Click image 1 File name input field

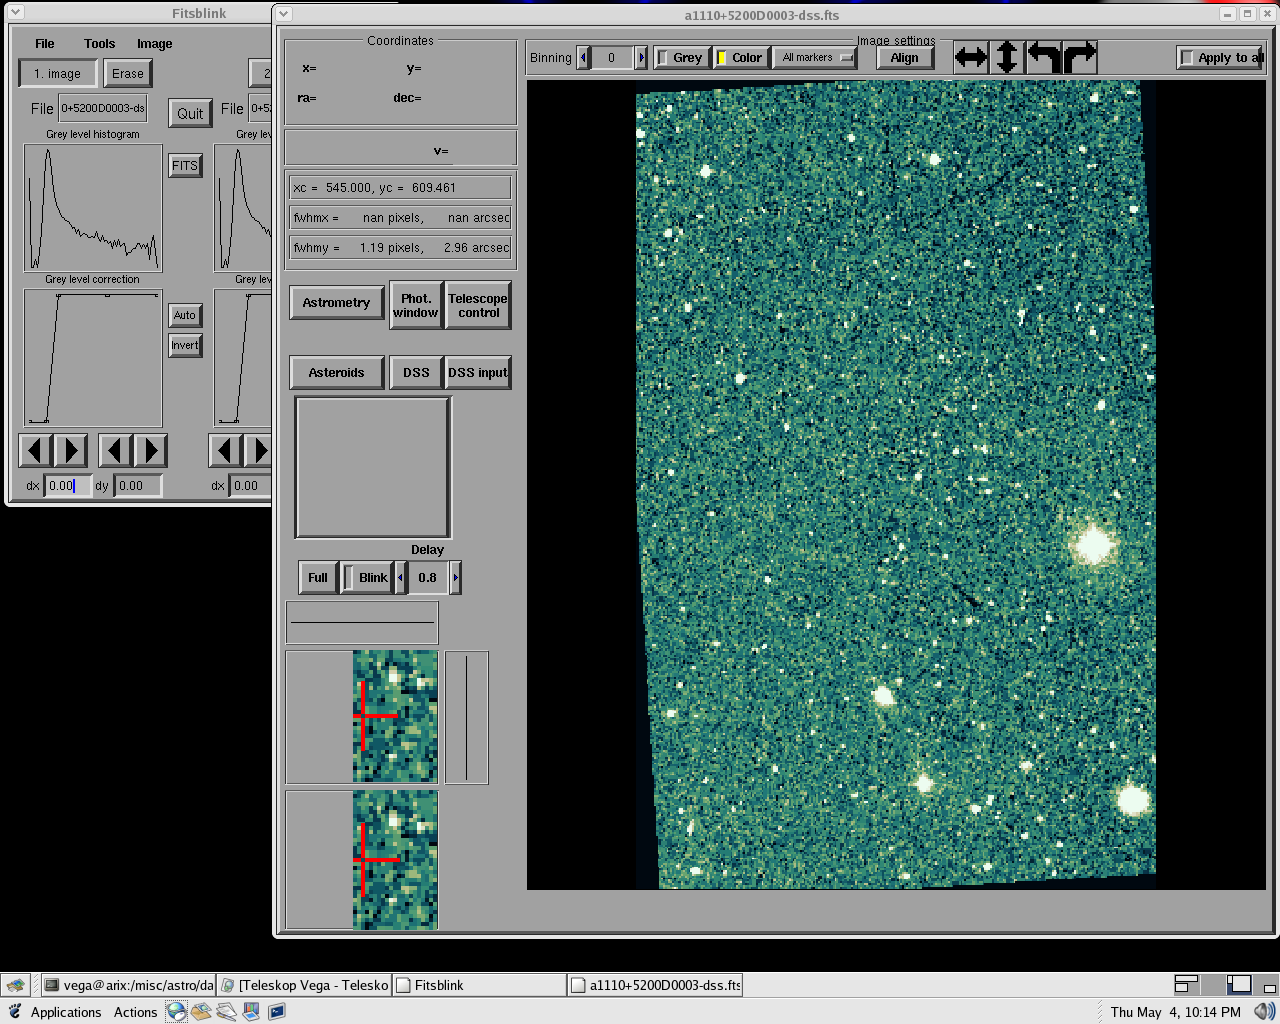[x=103, y=108]
